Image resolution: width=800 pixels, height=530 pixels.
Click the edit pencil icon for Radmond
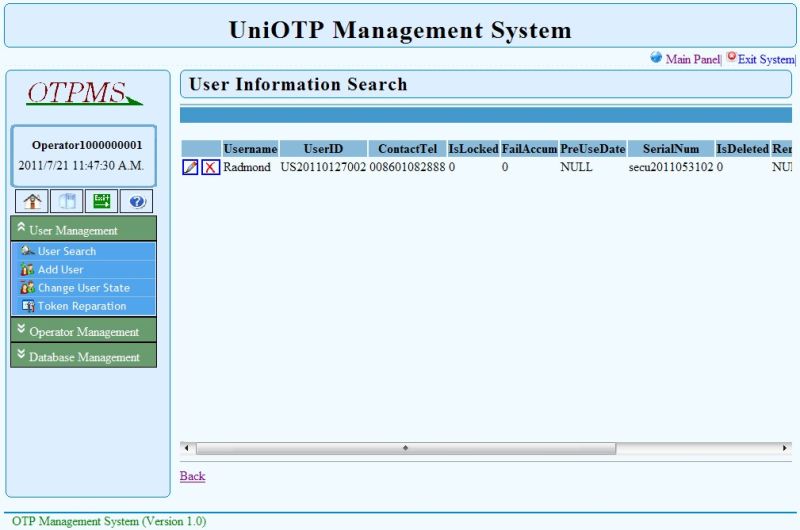pos(190,167)
